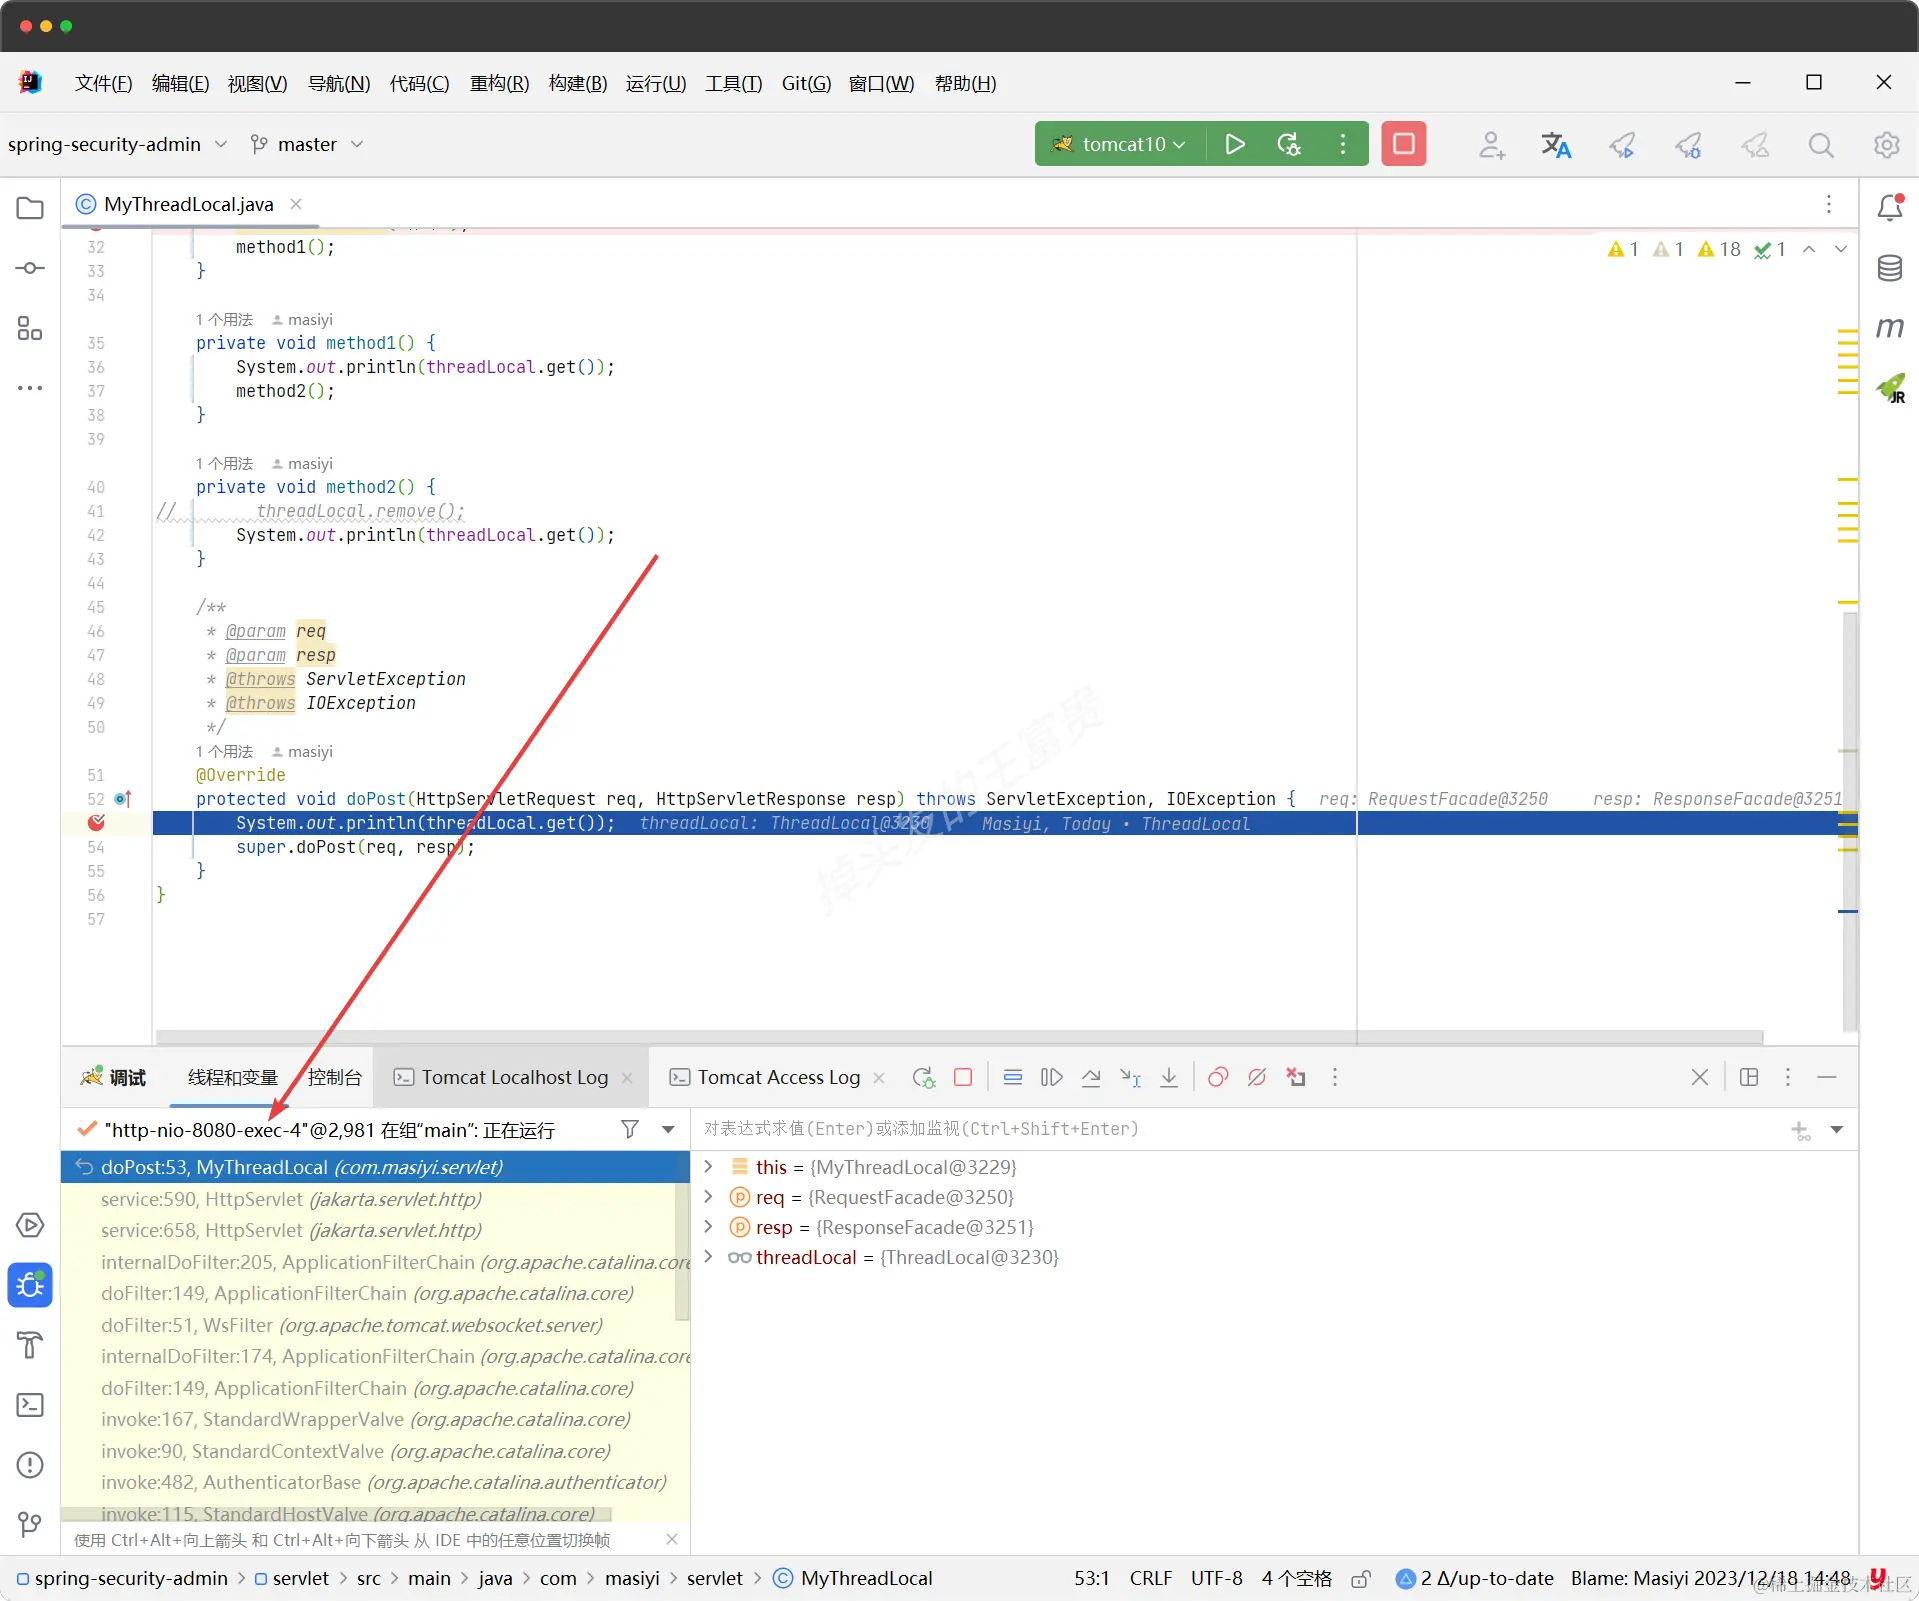
Task: Open IDE settings gear
Action: coord(1887,145)
